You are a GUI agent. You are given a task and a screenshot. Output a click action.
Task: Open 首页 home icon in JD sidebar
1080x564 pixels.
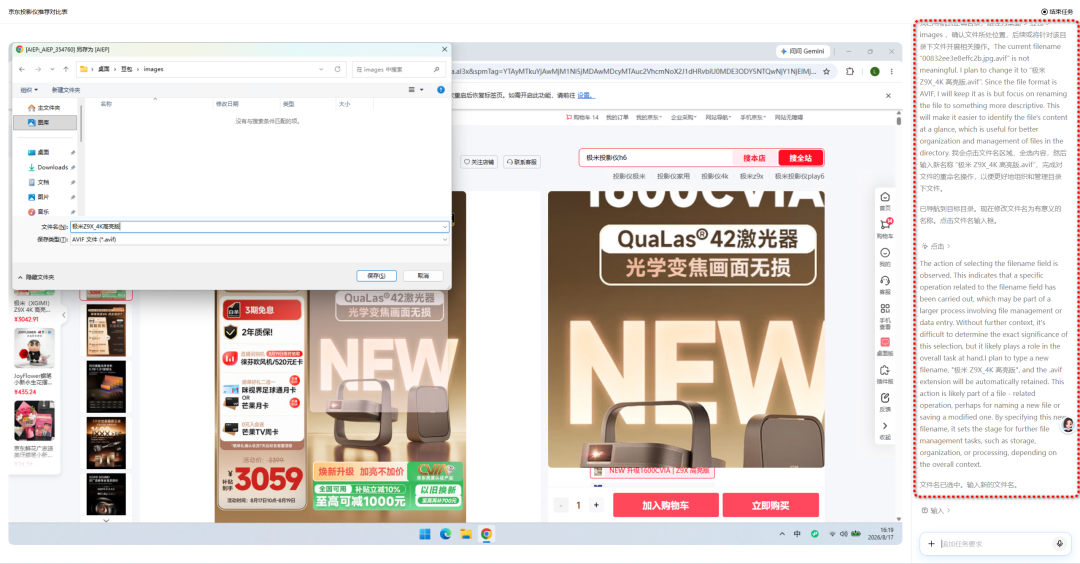coord(885,201)
